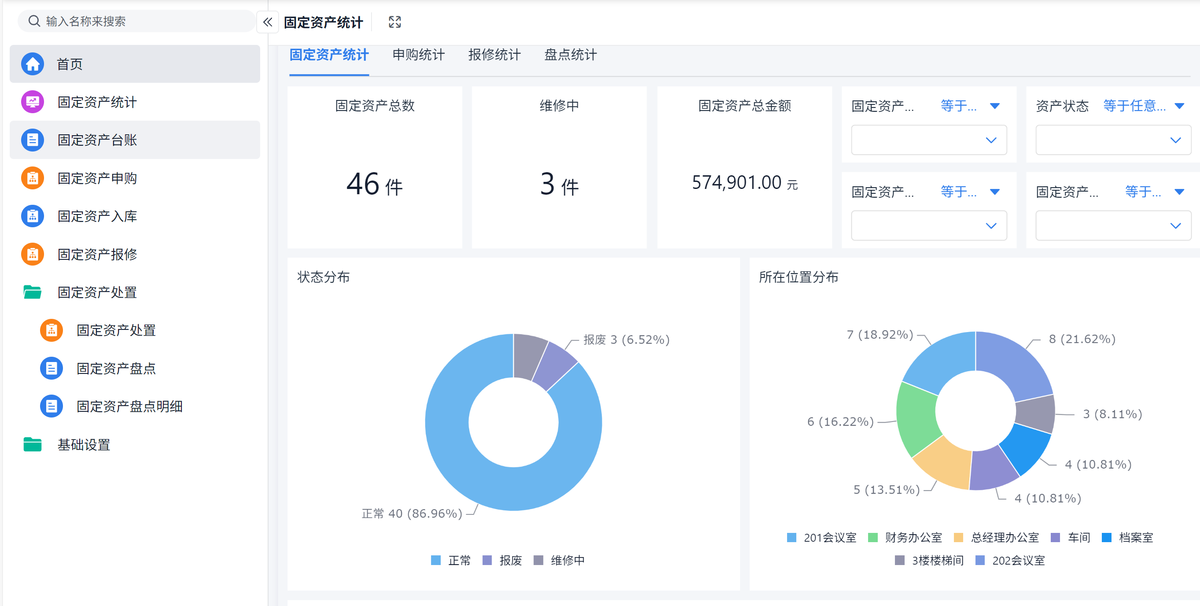Switch to the 申购统计 tab
Image resolution: width=1200 pixels, height=606 pixels.
click(x=417, y=56)
